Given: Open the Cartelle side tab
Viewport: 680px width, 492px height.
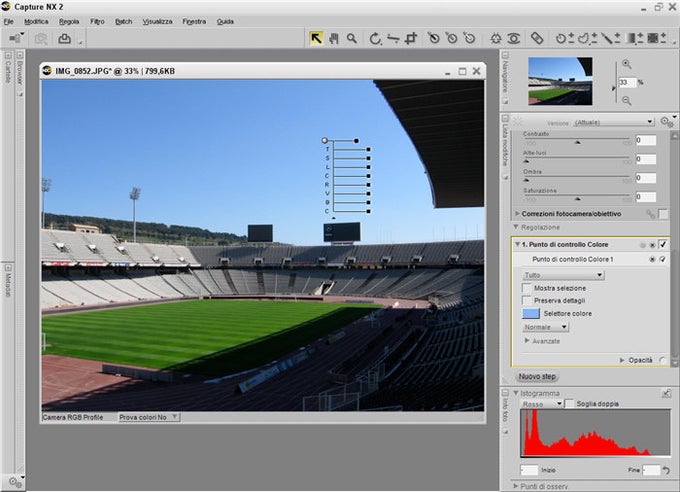Looking at the screenshot, I should pos(8,72).
